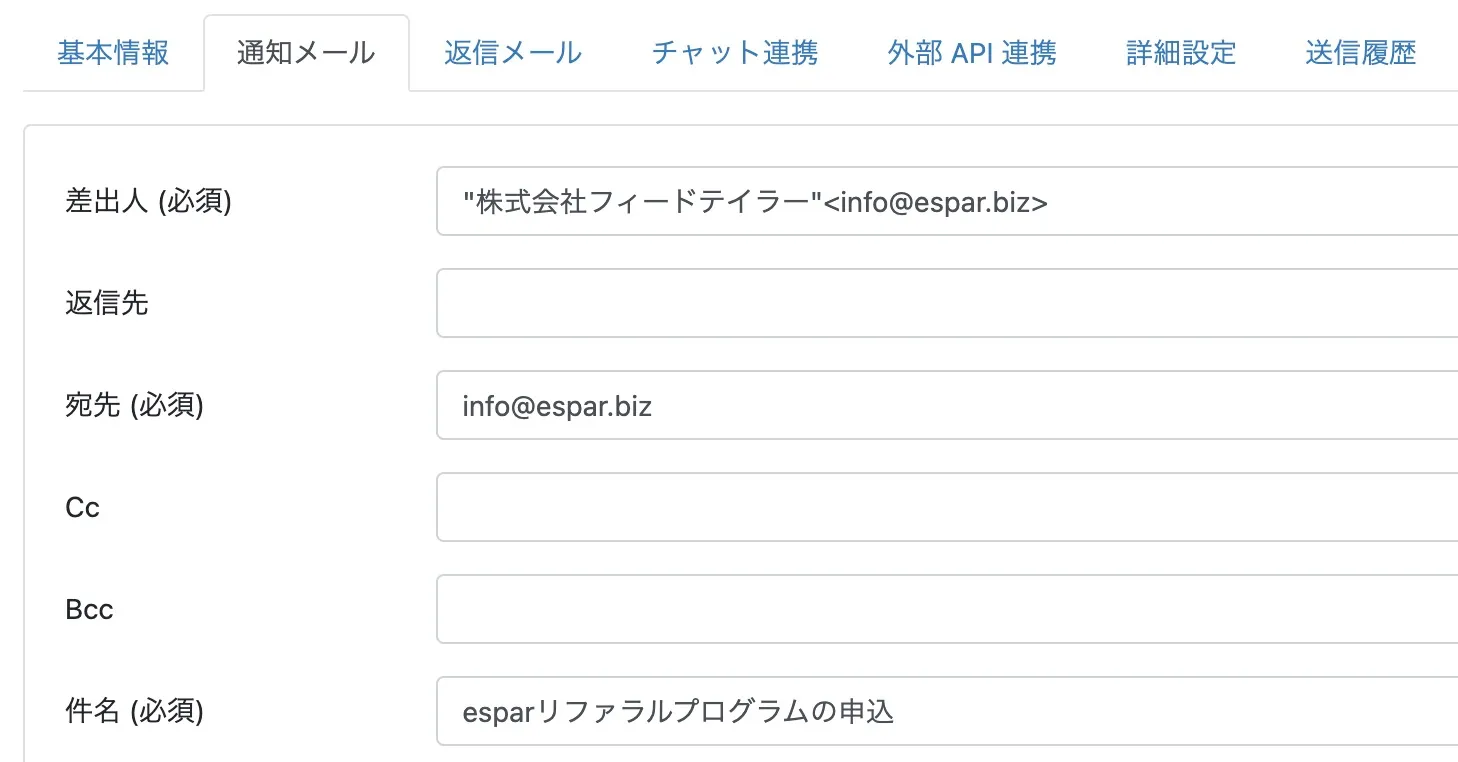The width and height of the screenshot is (1458, 762).
Task: Go to the チャット連携 tab
Action: 735,52
